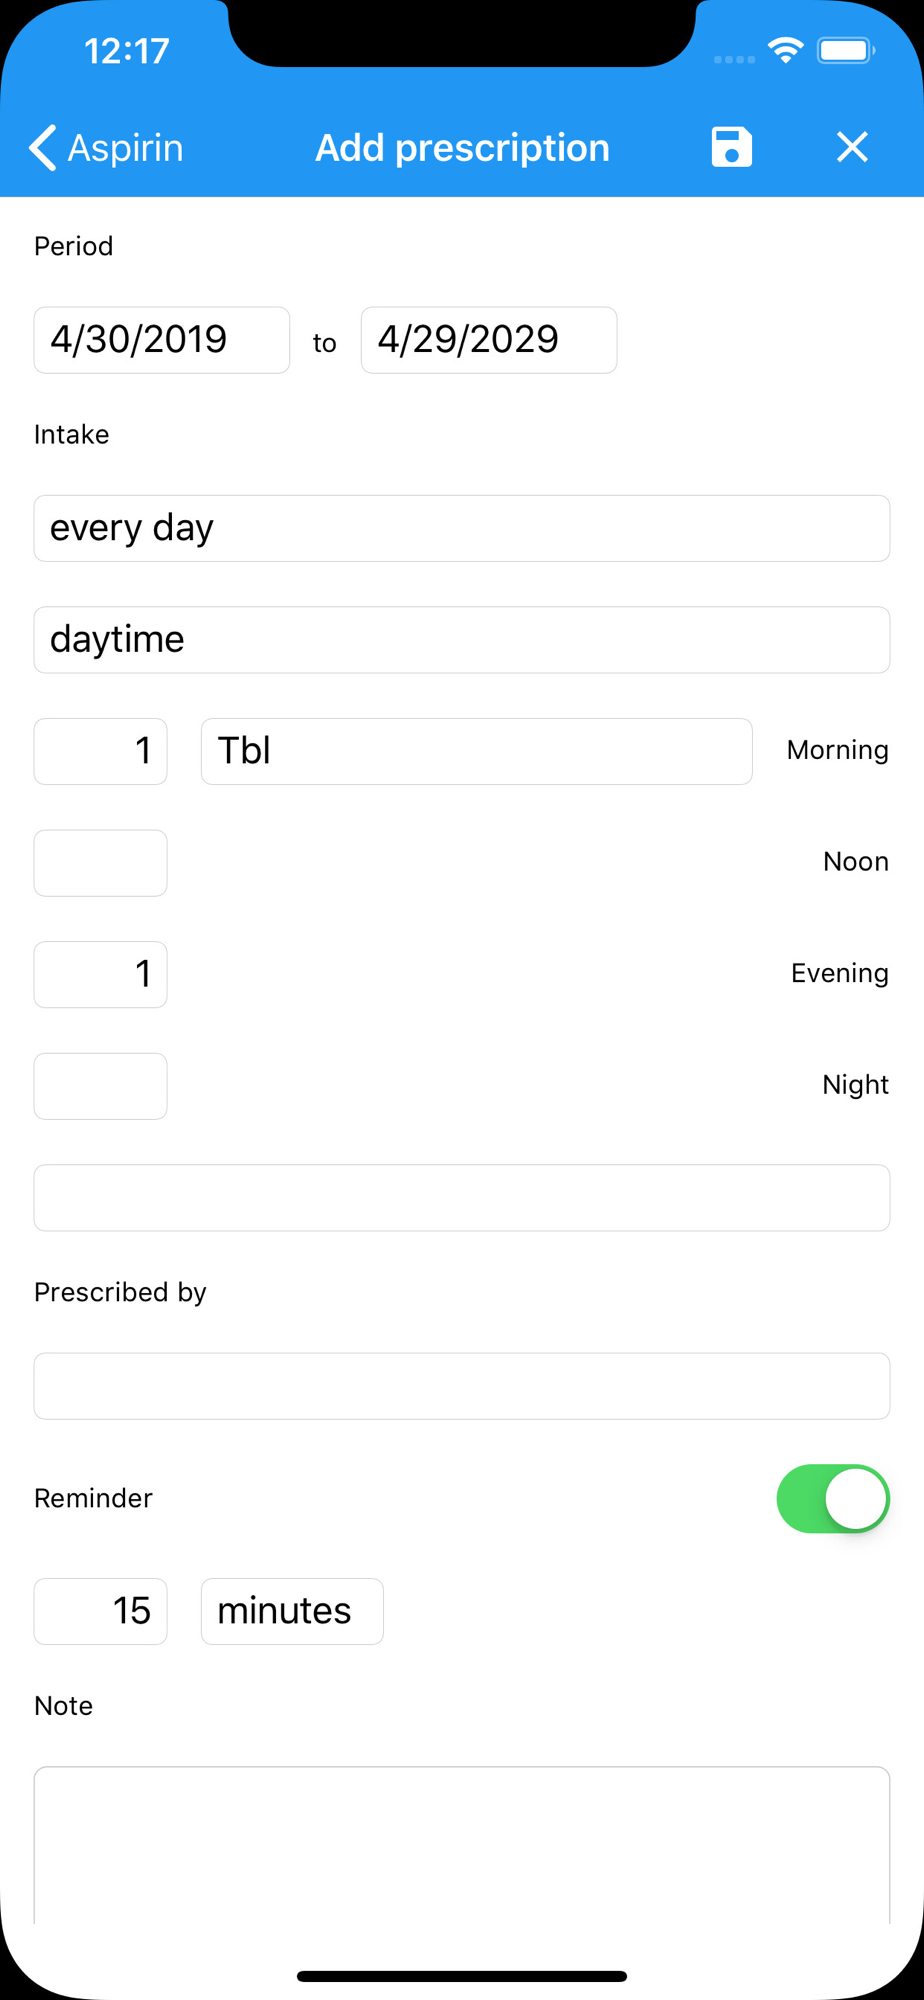Screen dimensions: 924x2000
Task: Select the start date 4/30/2019 field
Action: (162, 340)
